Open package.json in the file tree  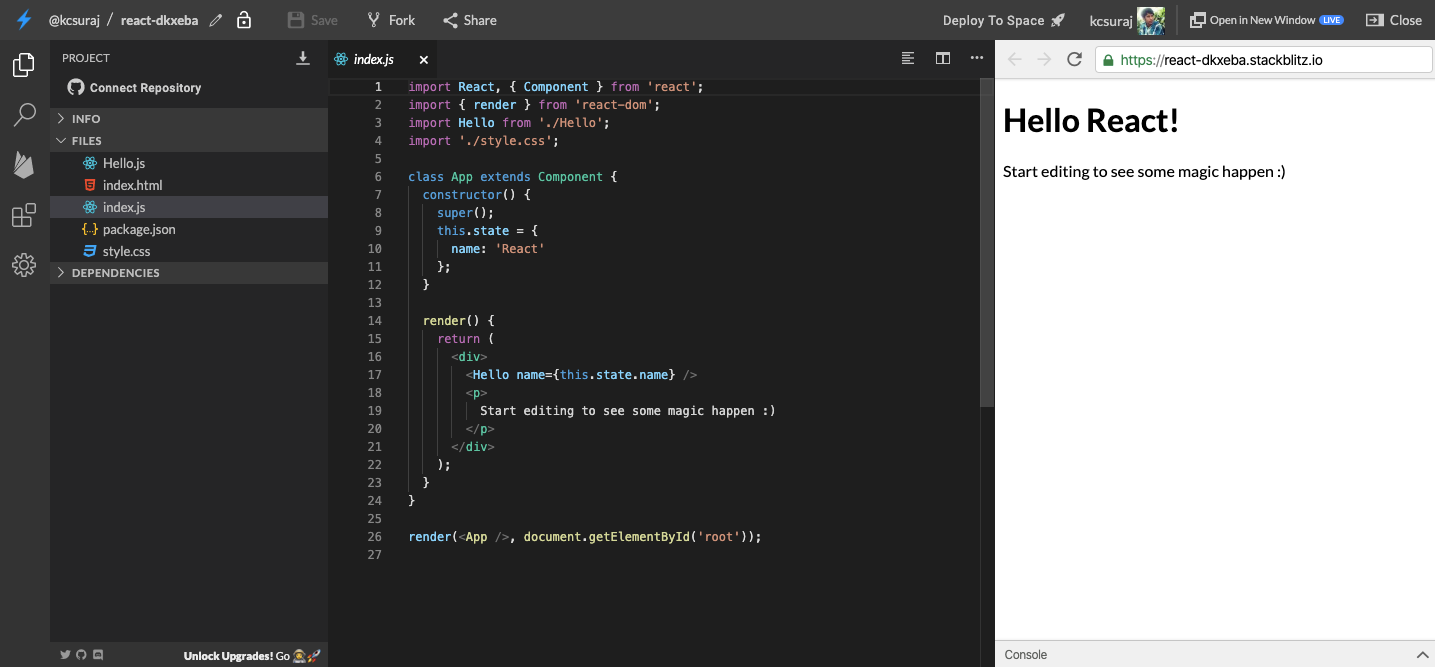(x=189, y=229)
